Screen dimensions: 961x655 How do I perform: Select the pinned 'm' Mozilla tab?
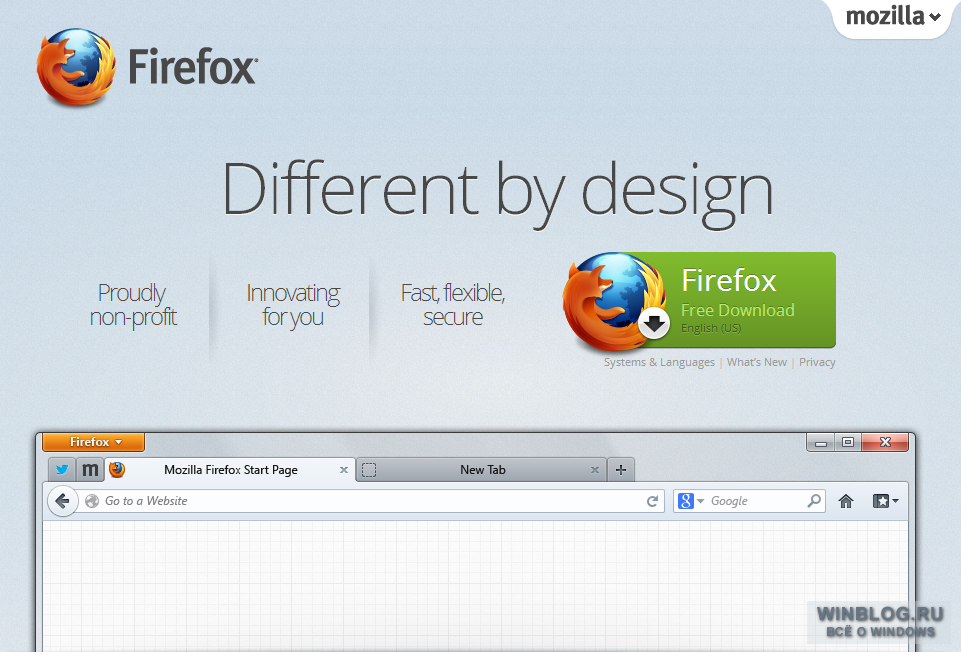click(x=90, y=470)
